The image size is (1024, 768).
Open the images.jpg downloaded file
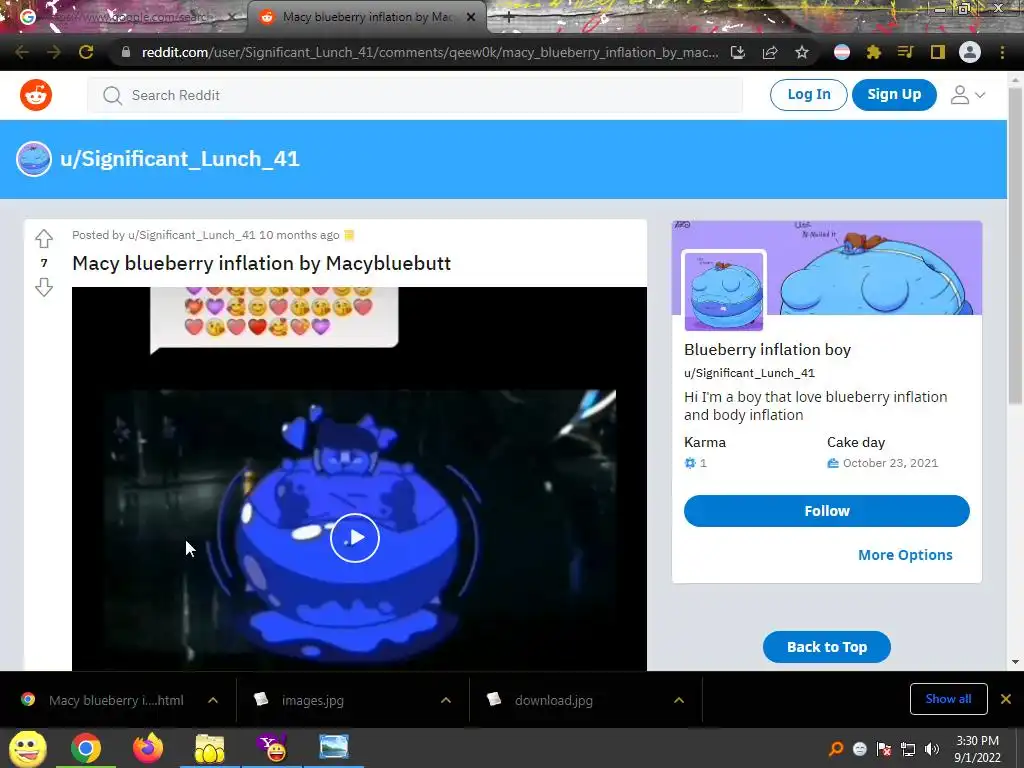pyautogui.click(x=312, y=700)
